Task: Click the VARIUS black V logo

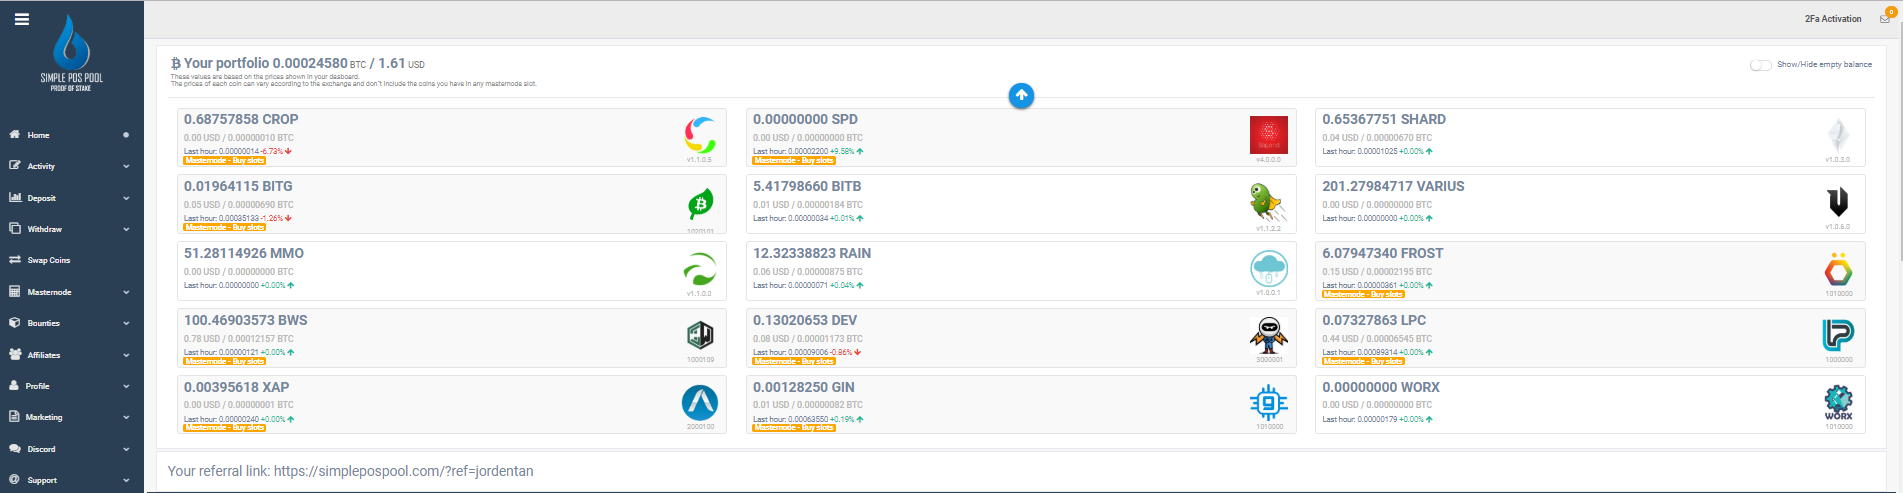Action: coord(1838,202)
